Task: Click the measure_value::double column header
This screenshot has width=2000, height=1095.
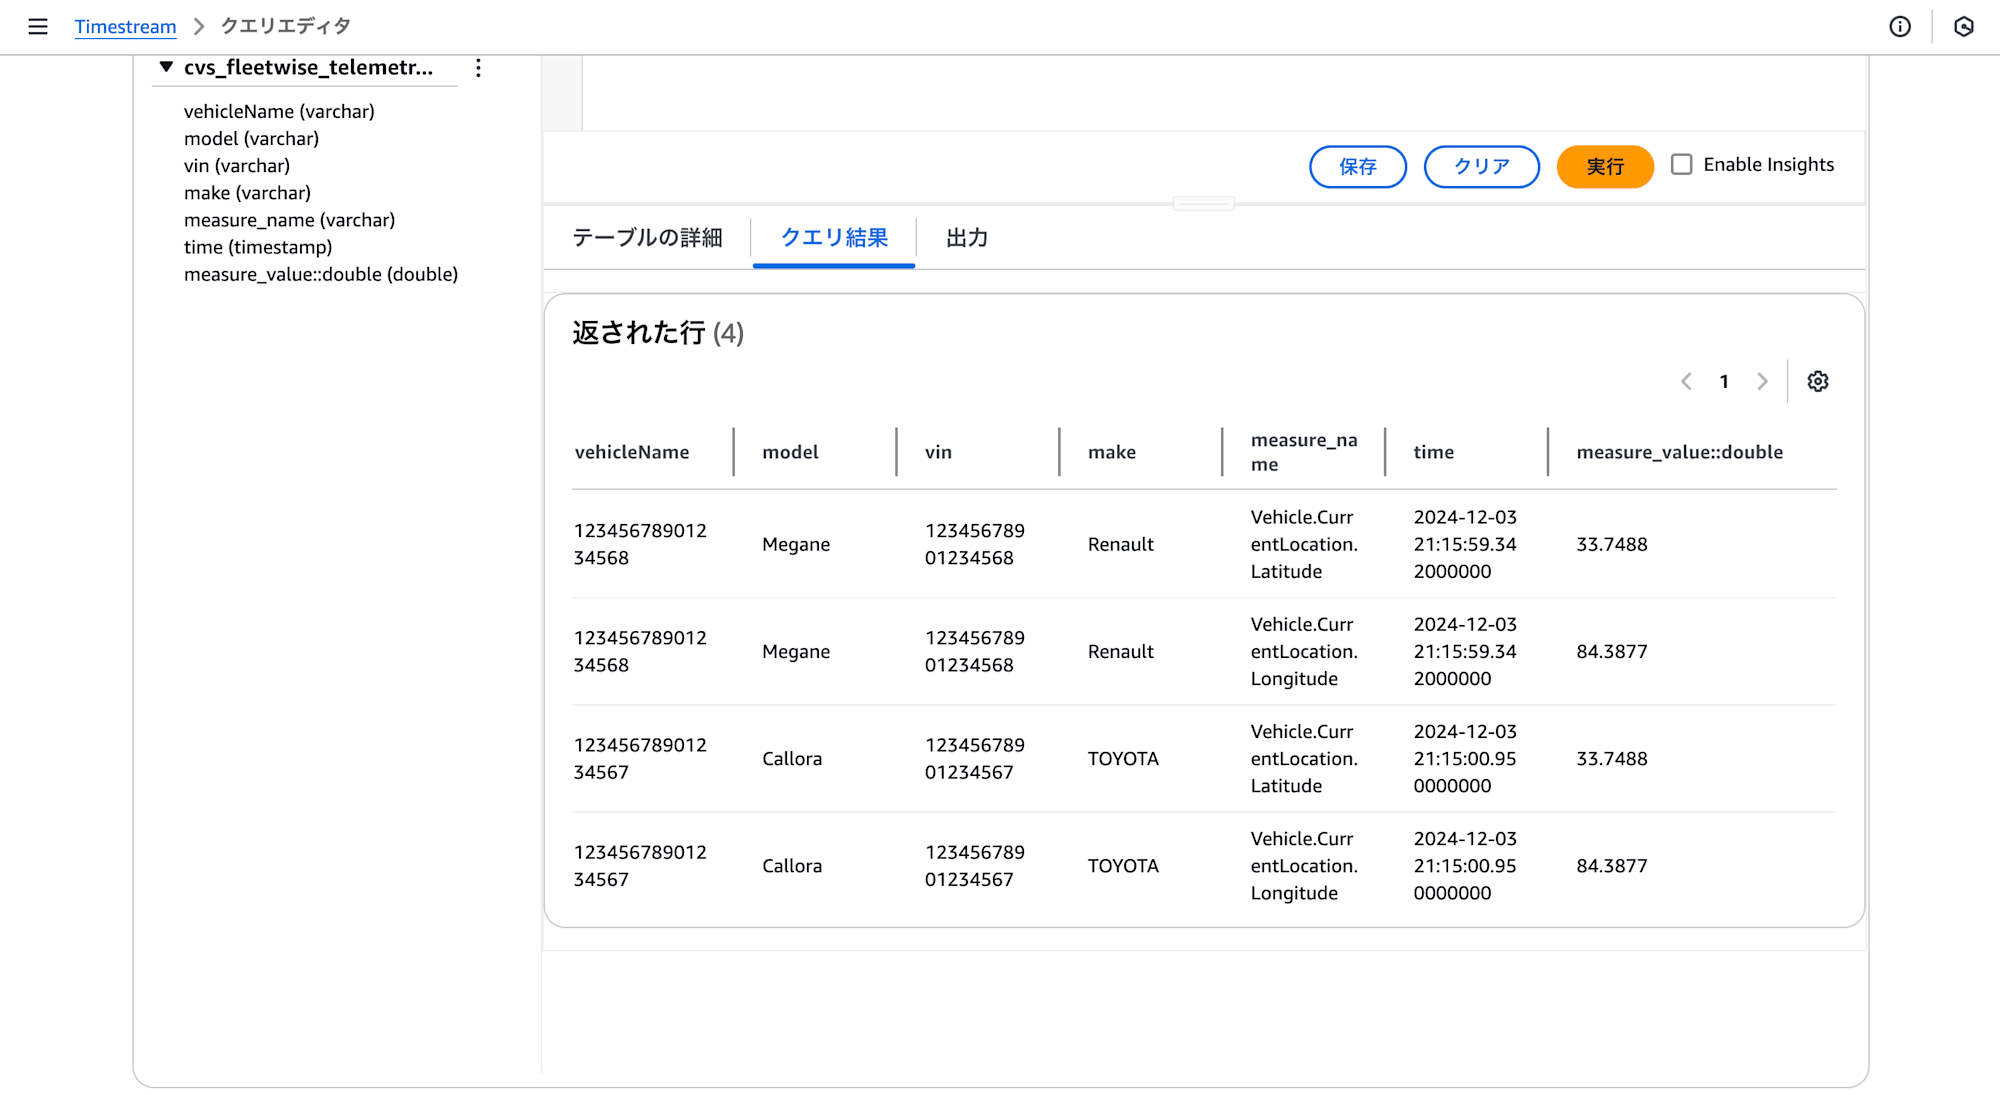Action: pos(1680,452)
